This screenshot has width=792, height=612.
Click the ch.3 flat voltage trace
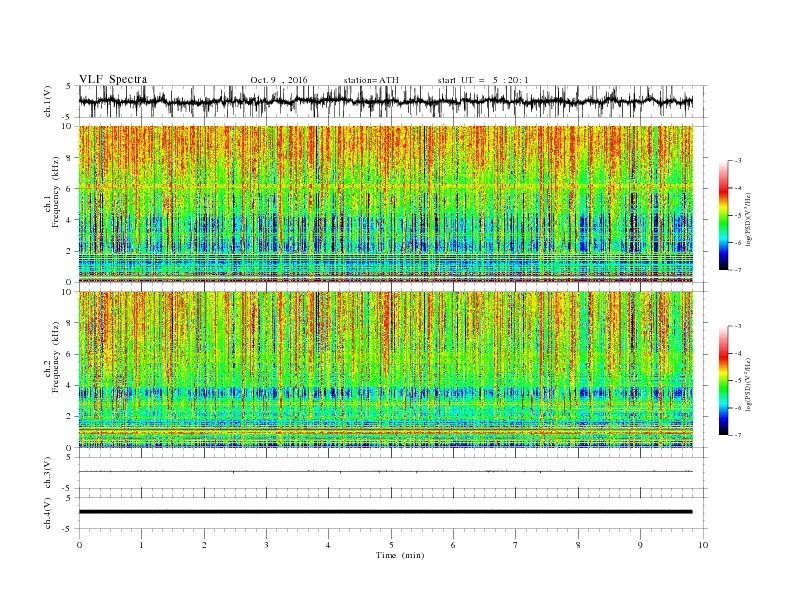click(385, 472)
